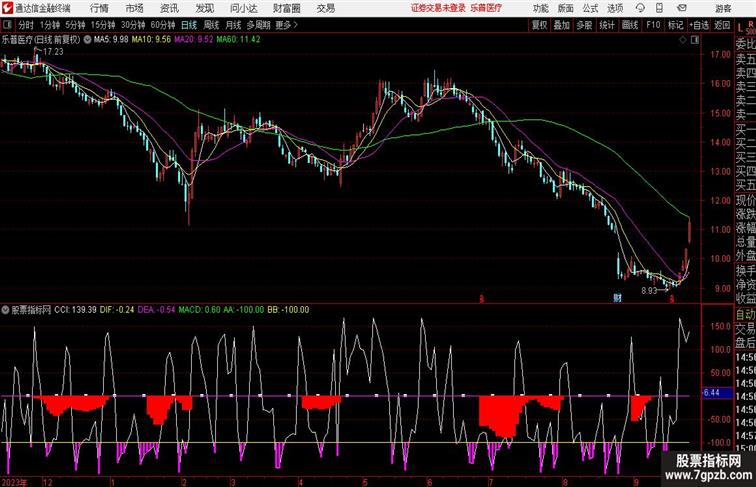756x487 pixels.
Task: Open the 行情 menu
Action: click(99, 8)
